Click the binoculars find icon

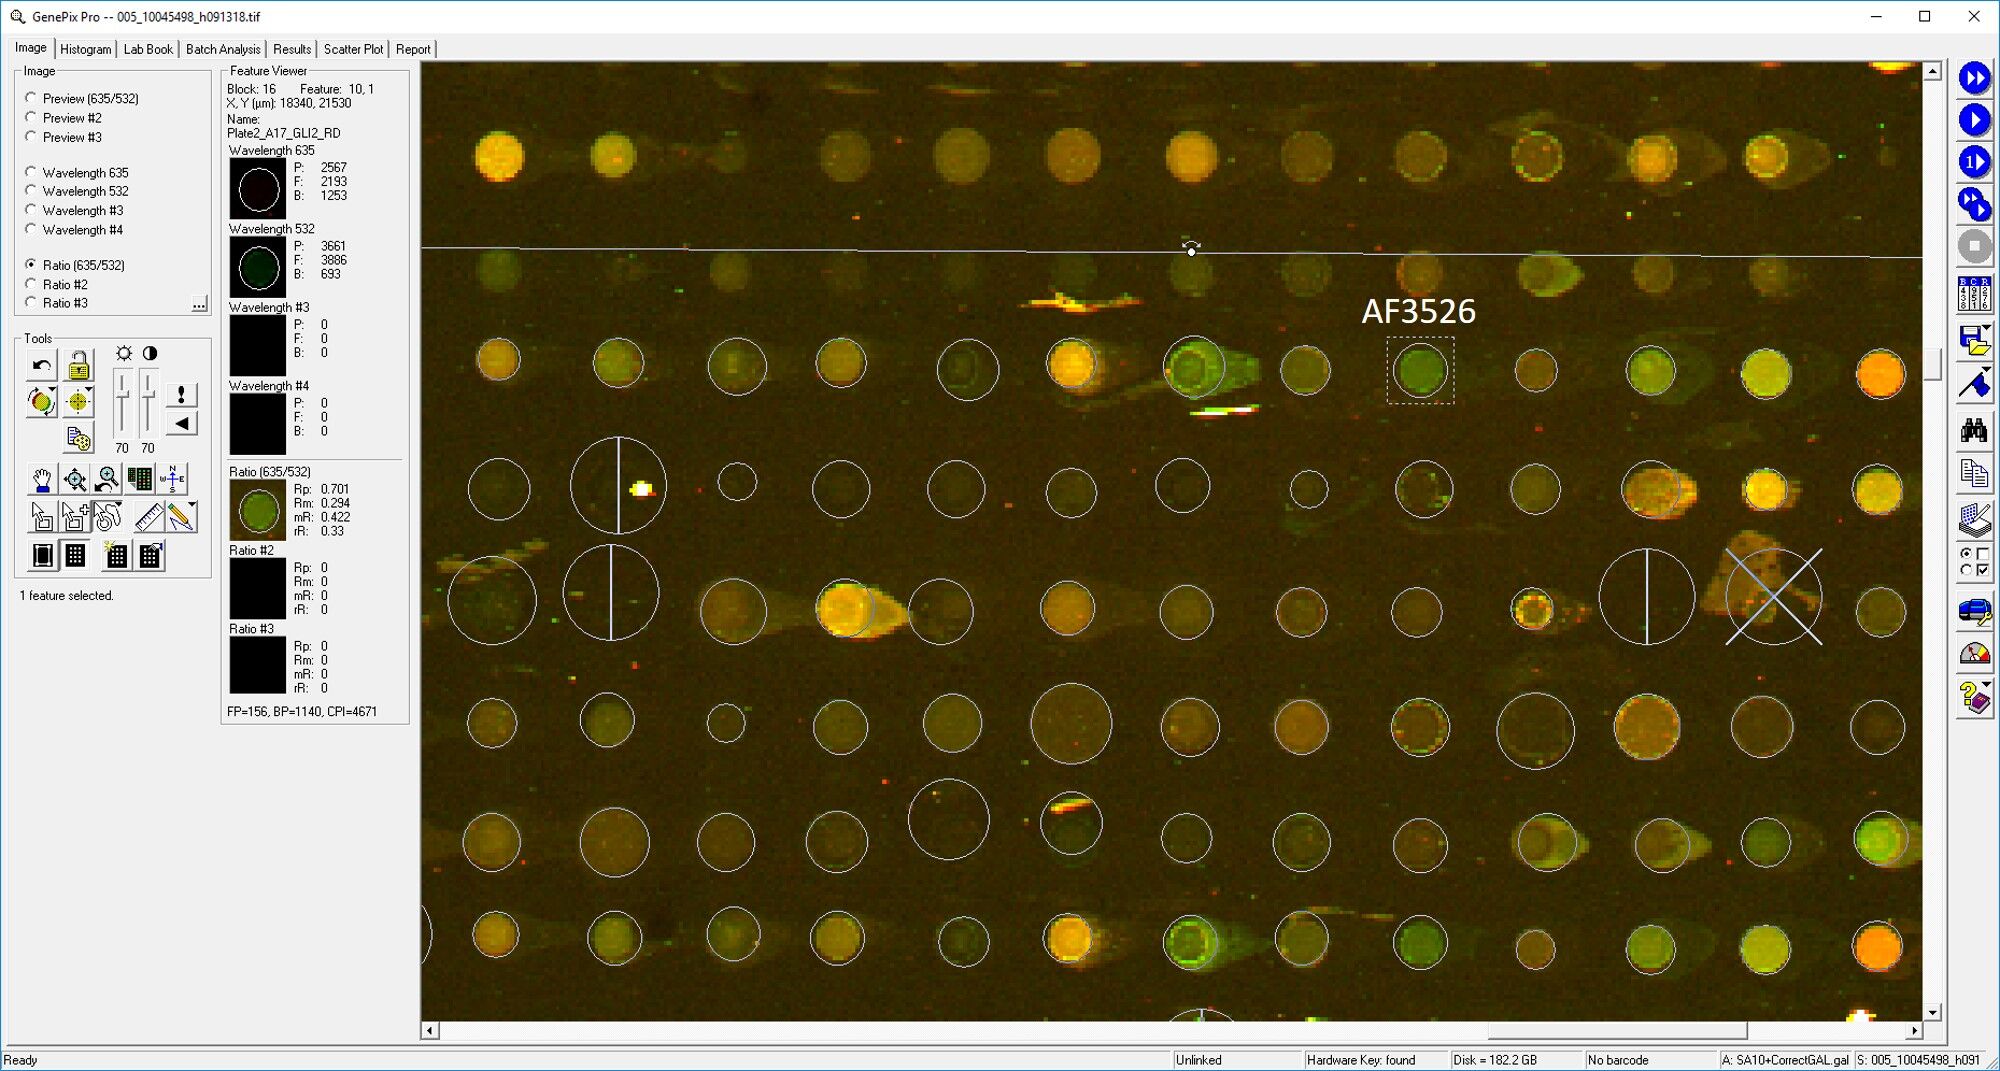(1973, 431)
